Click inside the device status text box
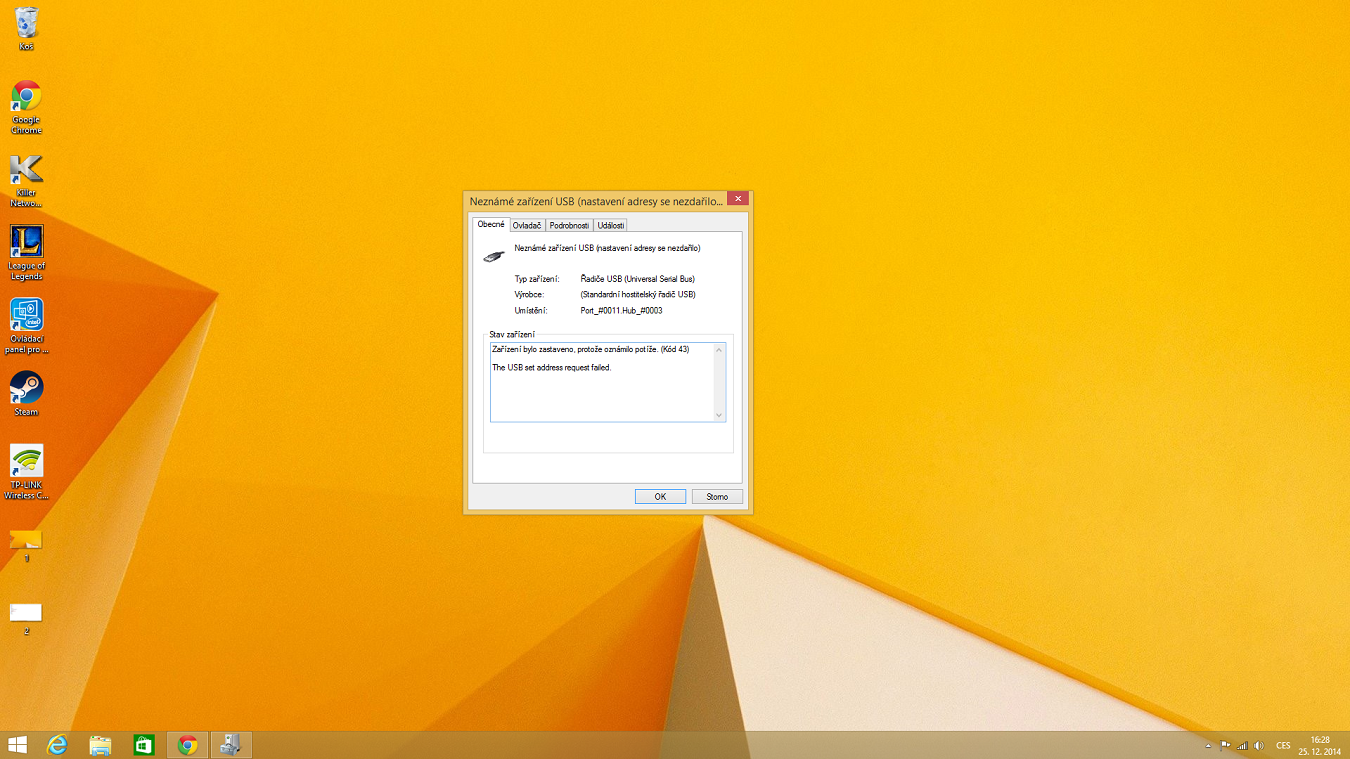 tap(608, 382)
